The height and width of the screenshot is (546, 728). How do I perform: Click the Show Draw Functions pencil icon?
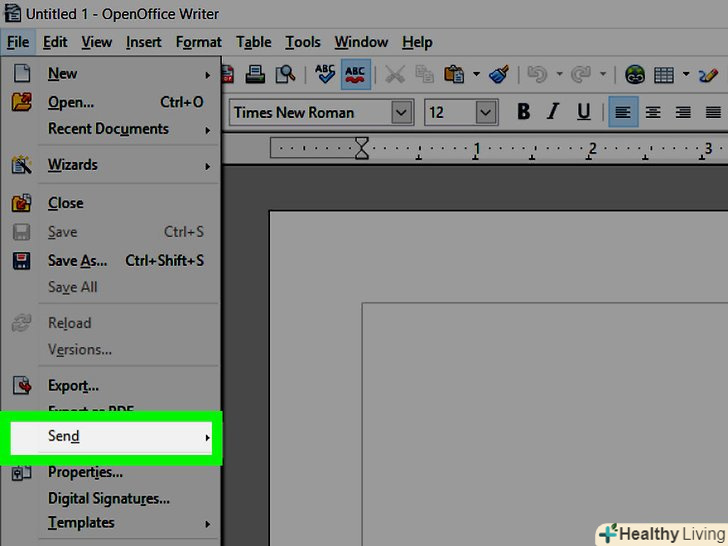coord(708,75)
